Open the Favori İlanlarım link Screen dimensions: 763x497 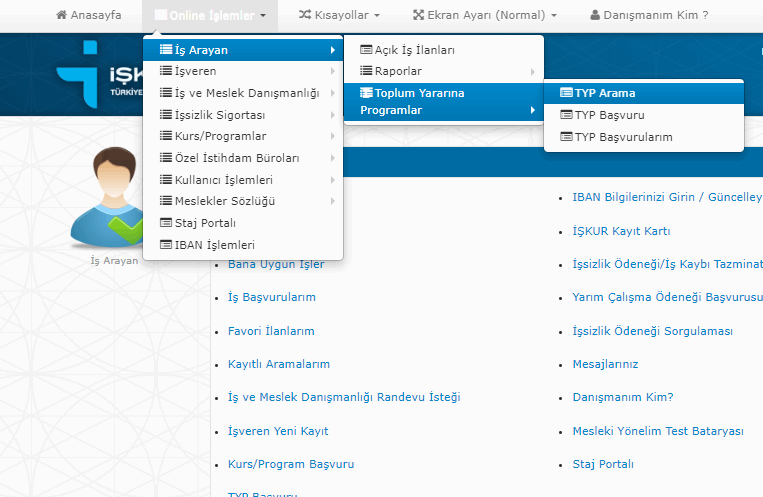(x=271, y=331)
